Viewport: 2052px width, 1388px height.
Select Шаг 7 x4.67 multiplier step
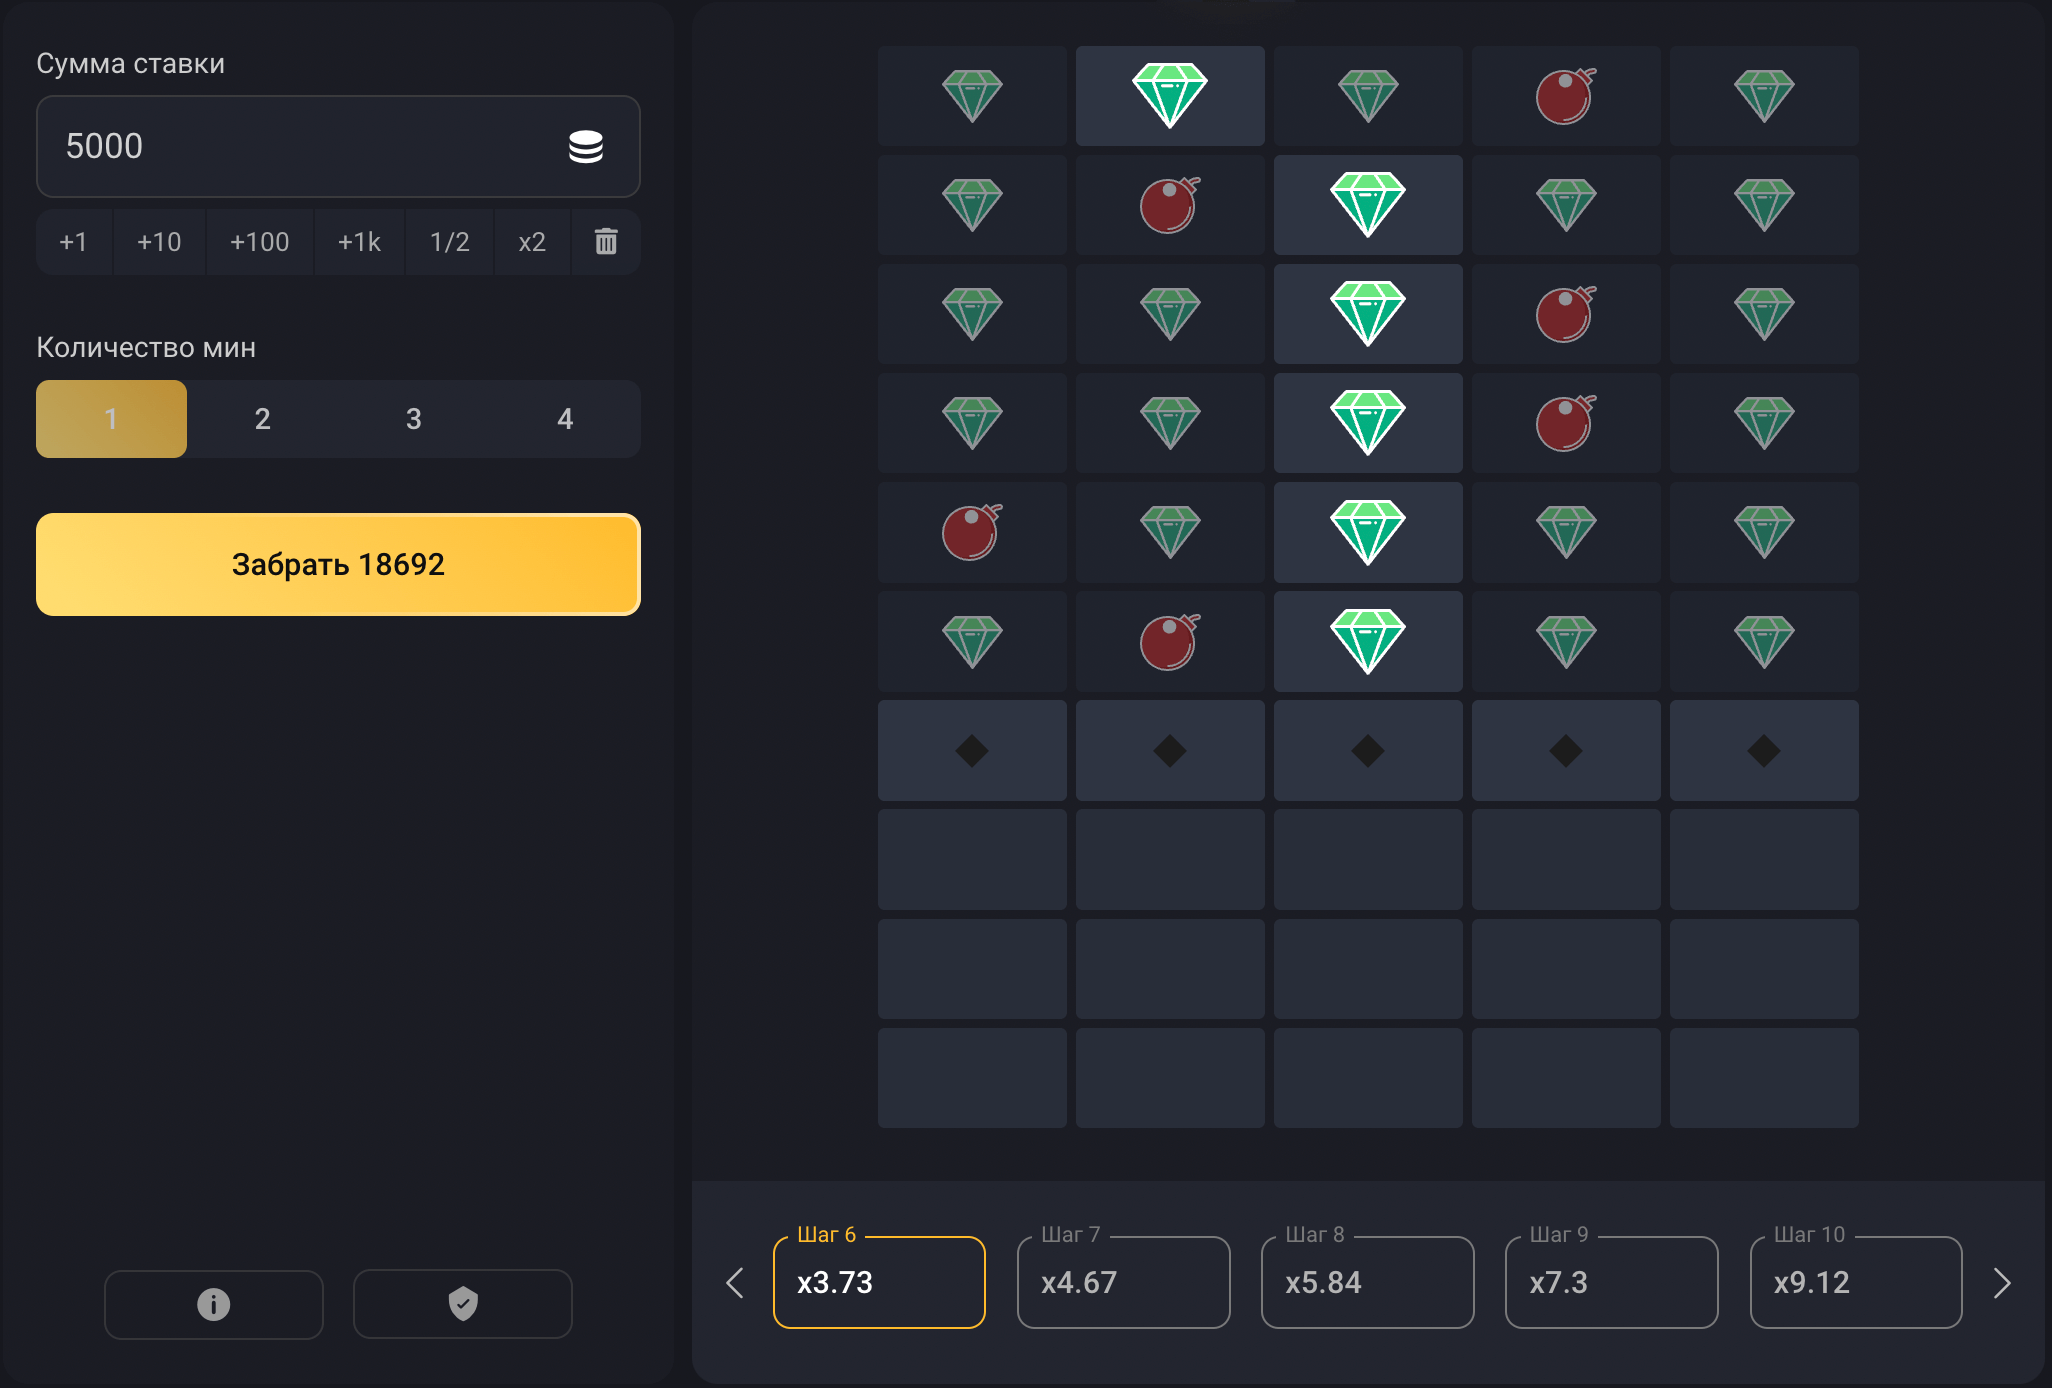point(1123,1282)
